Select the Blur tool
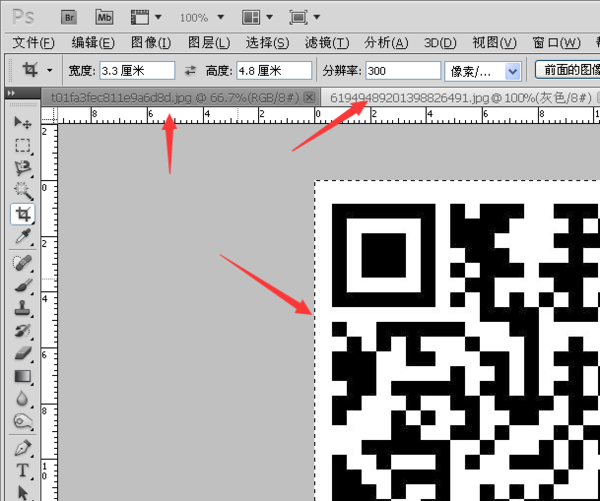600x501 pixels. point(23,399)
